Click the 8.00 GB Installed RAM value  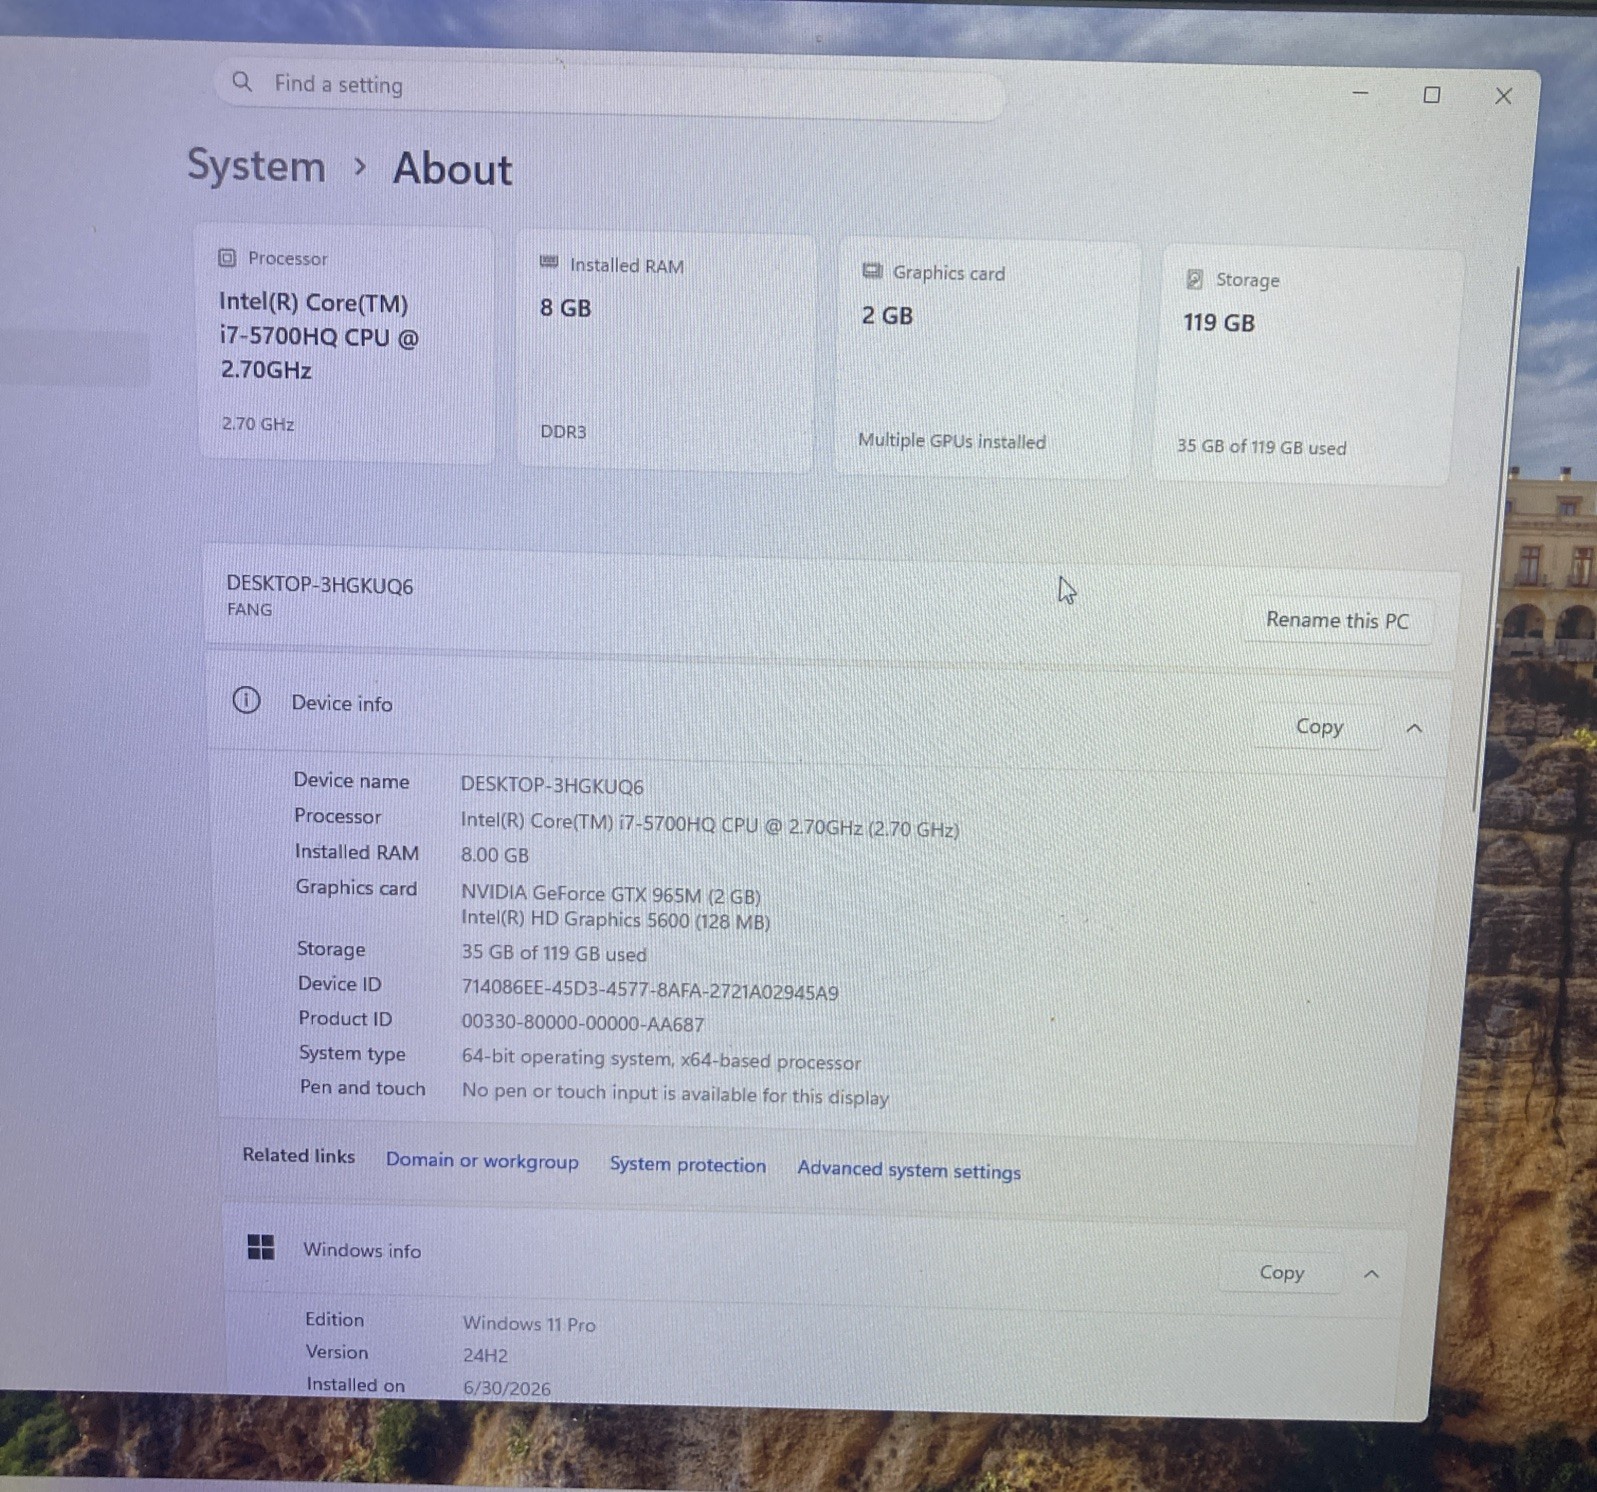495,855
